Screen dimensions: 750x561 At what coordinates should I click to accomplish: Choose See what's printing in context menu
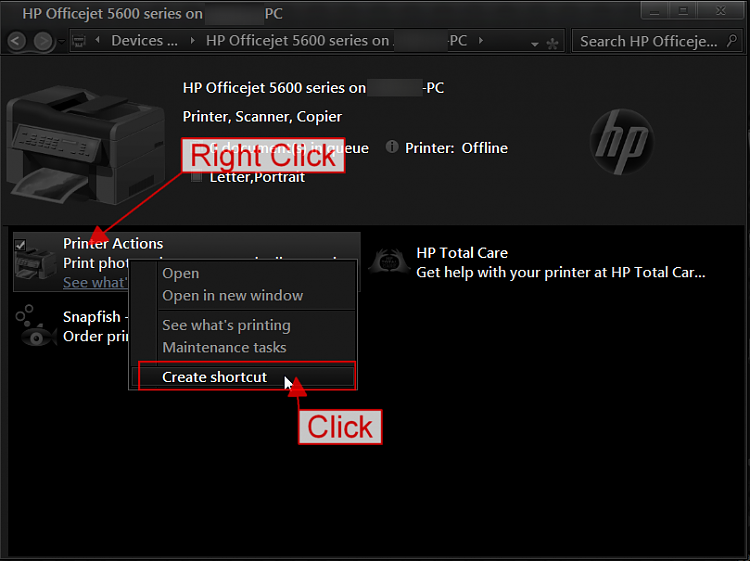click(244, 325)
